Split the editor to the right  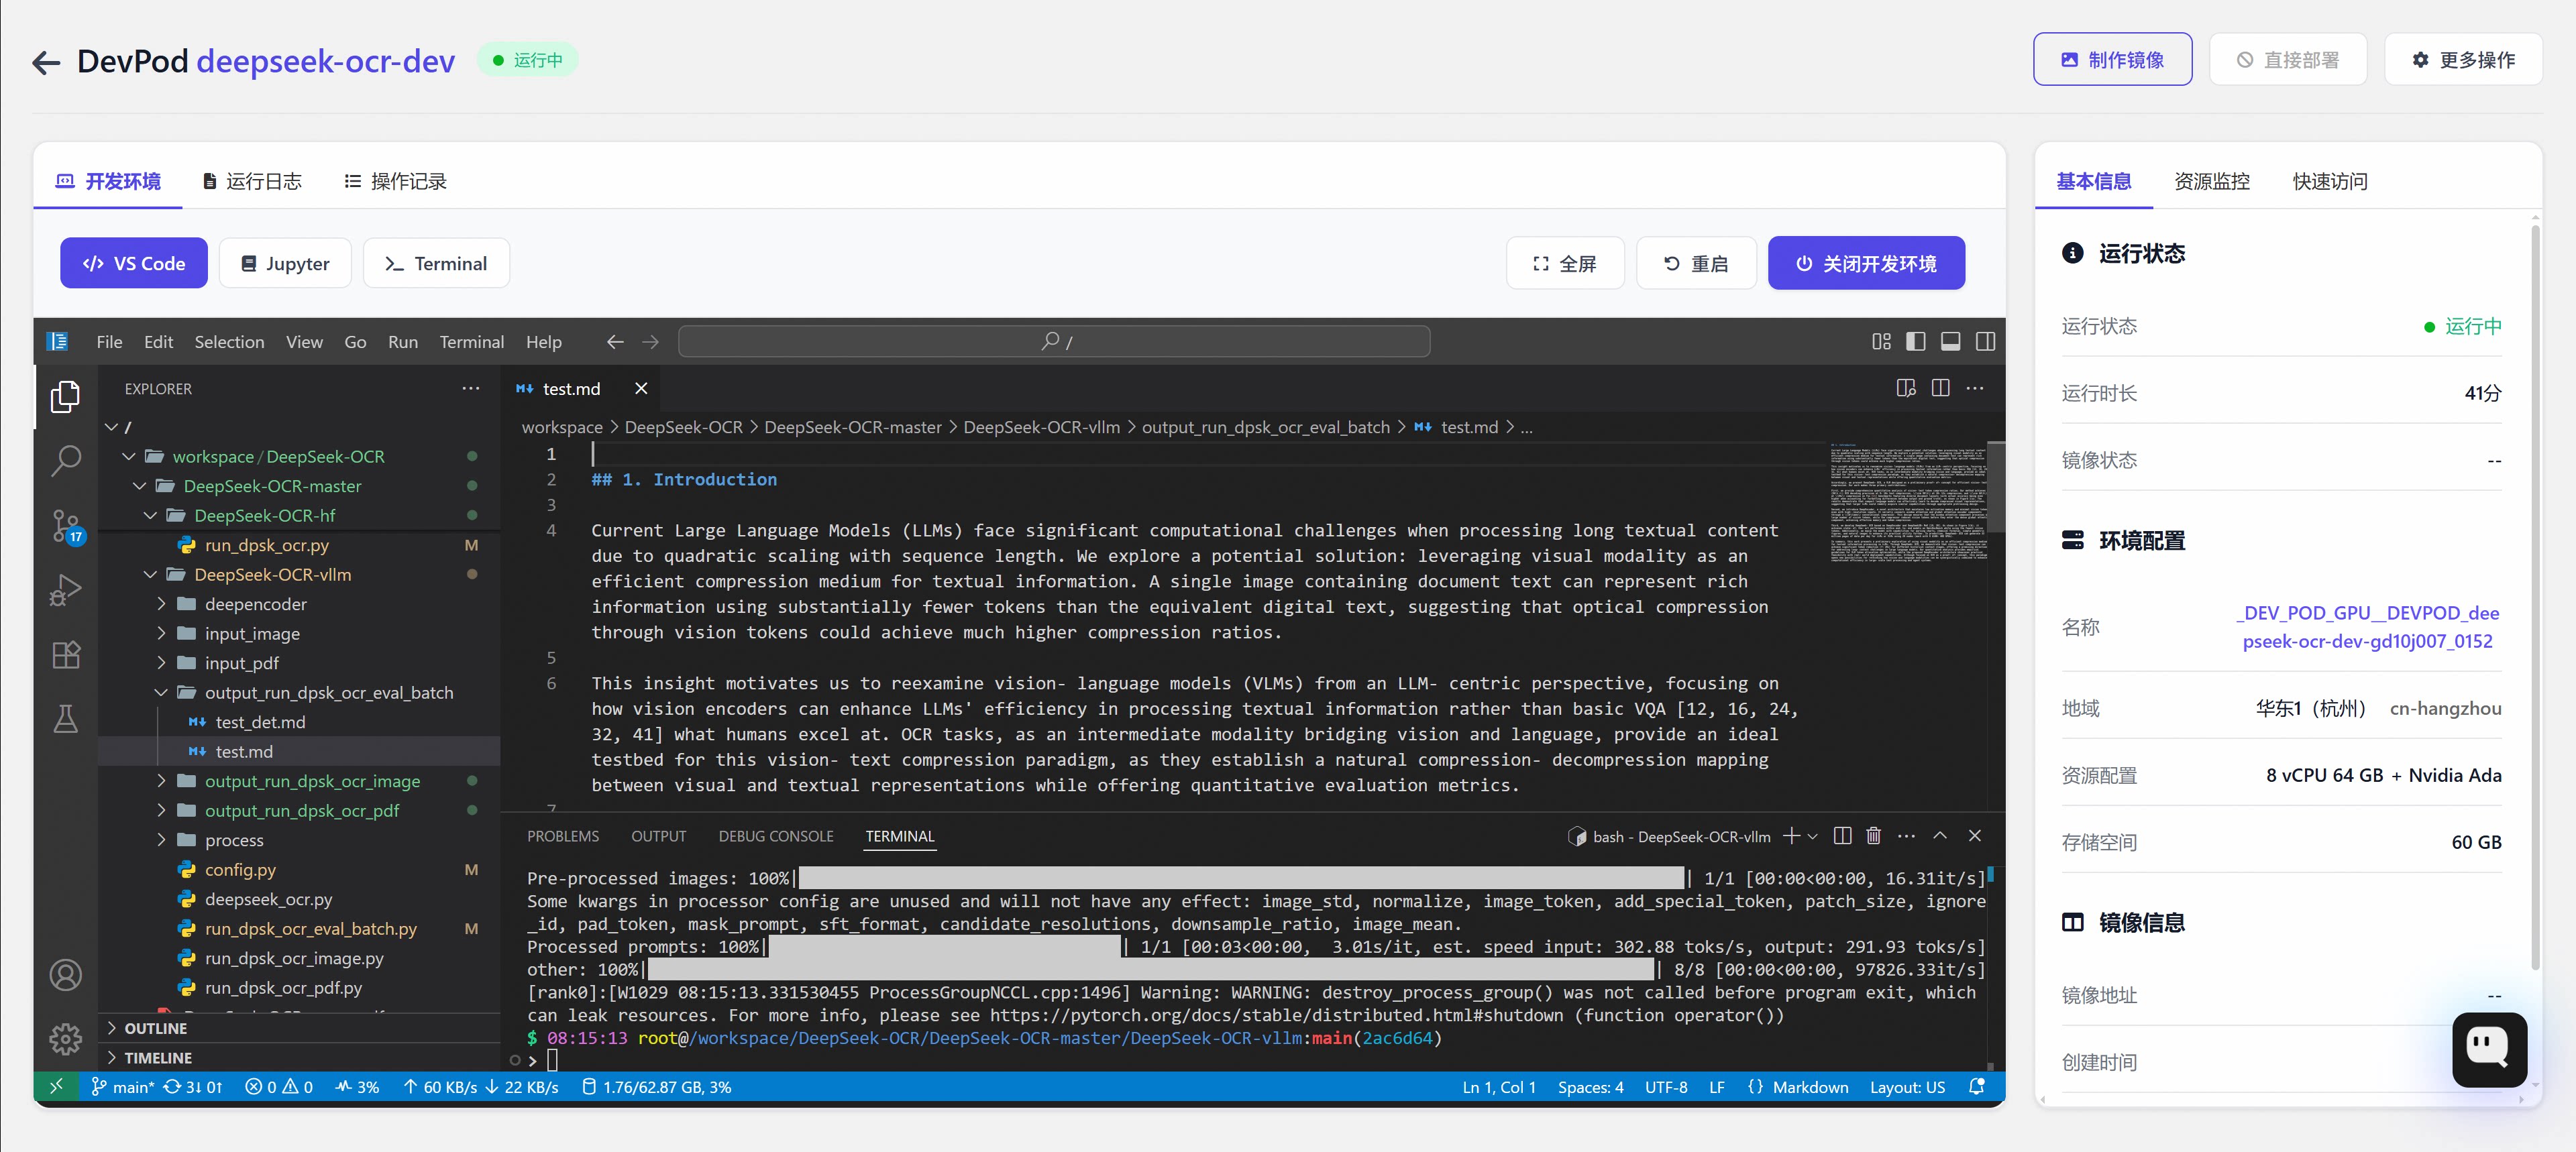1940,388
